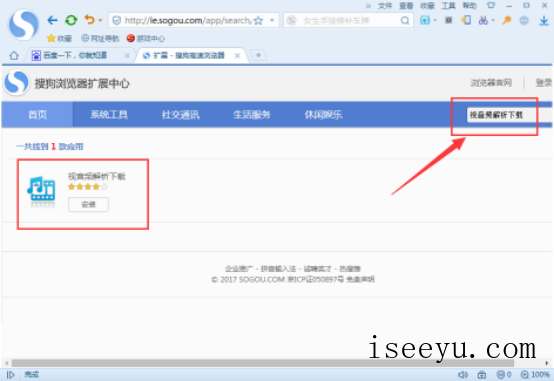Select the 生活服务 category
The width and height of the screenshot is (554, 381).
pyautogui.click(x=252, y=115)
